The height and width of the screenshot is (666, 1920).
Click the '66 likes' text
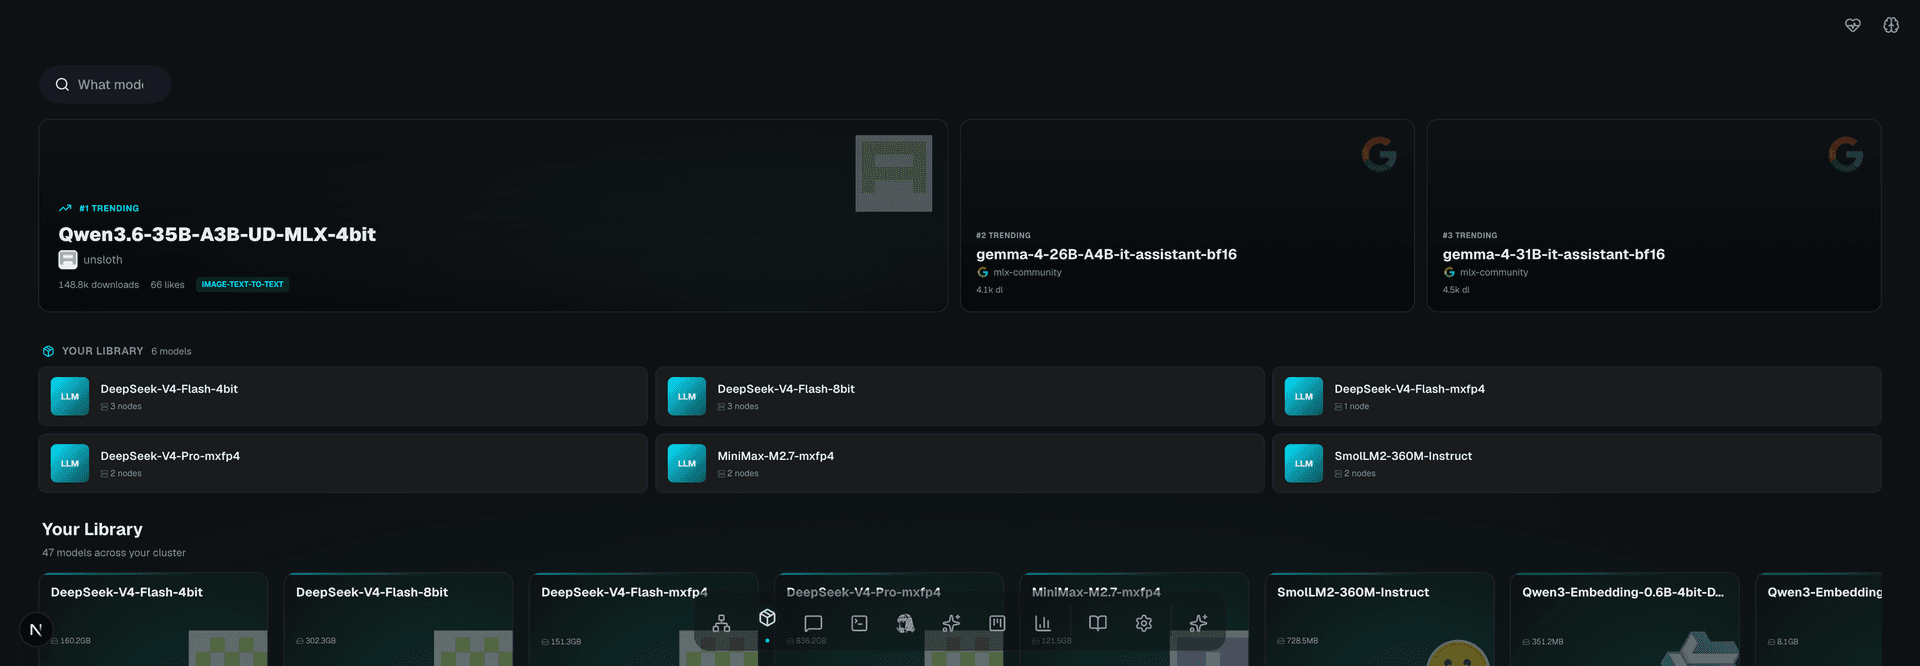click(x=167, y=285)
